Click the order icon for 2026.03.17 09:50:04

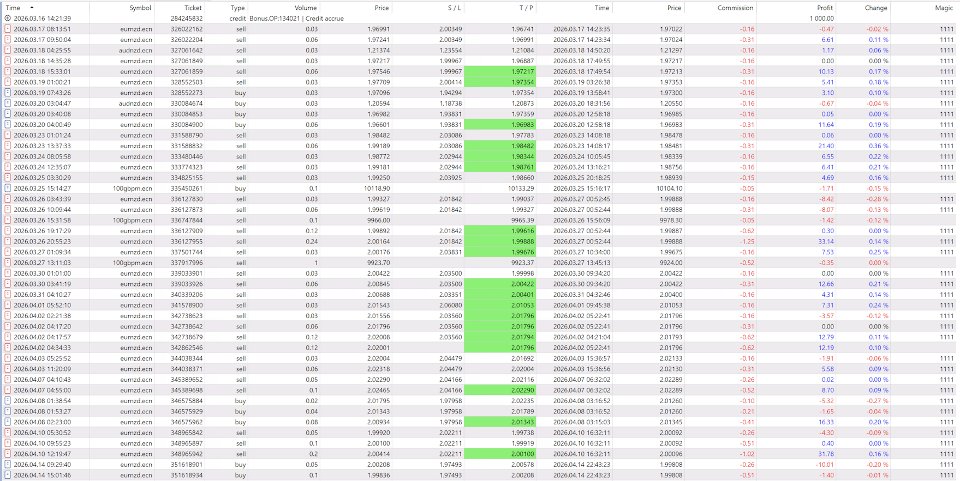coord(7,39)
